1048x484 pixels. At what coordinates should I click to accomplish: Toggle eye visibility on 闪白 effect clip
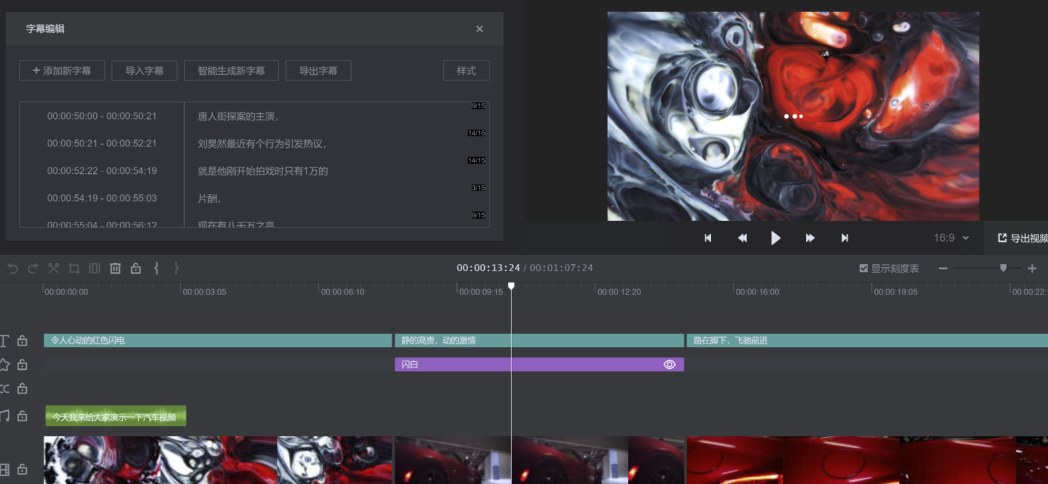click(x=670, y=364)
